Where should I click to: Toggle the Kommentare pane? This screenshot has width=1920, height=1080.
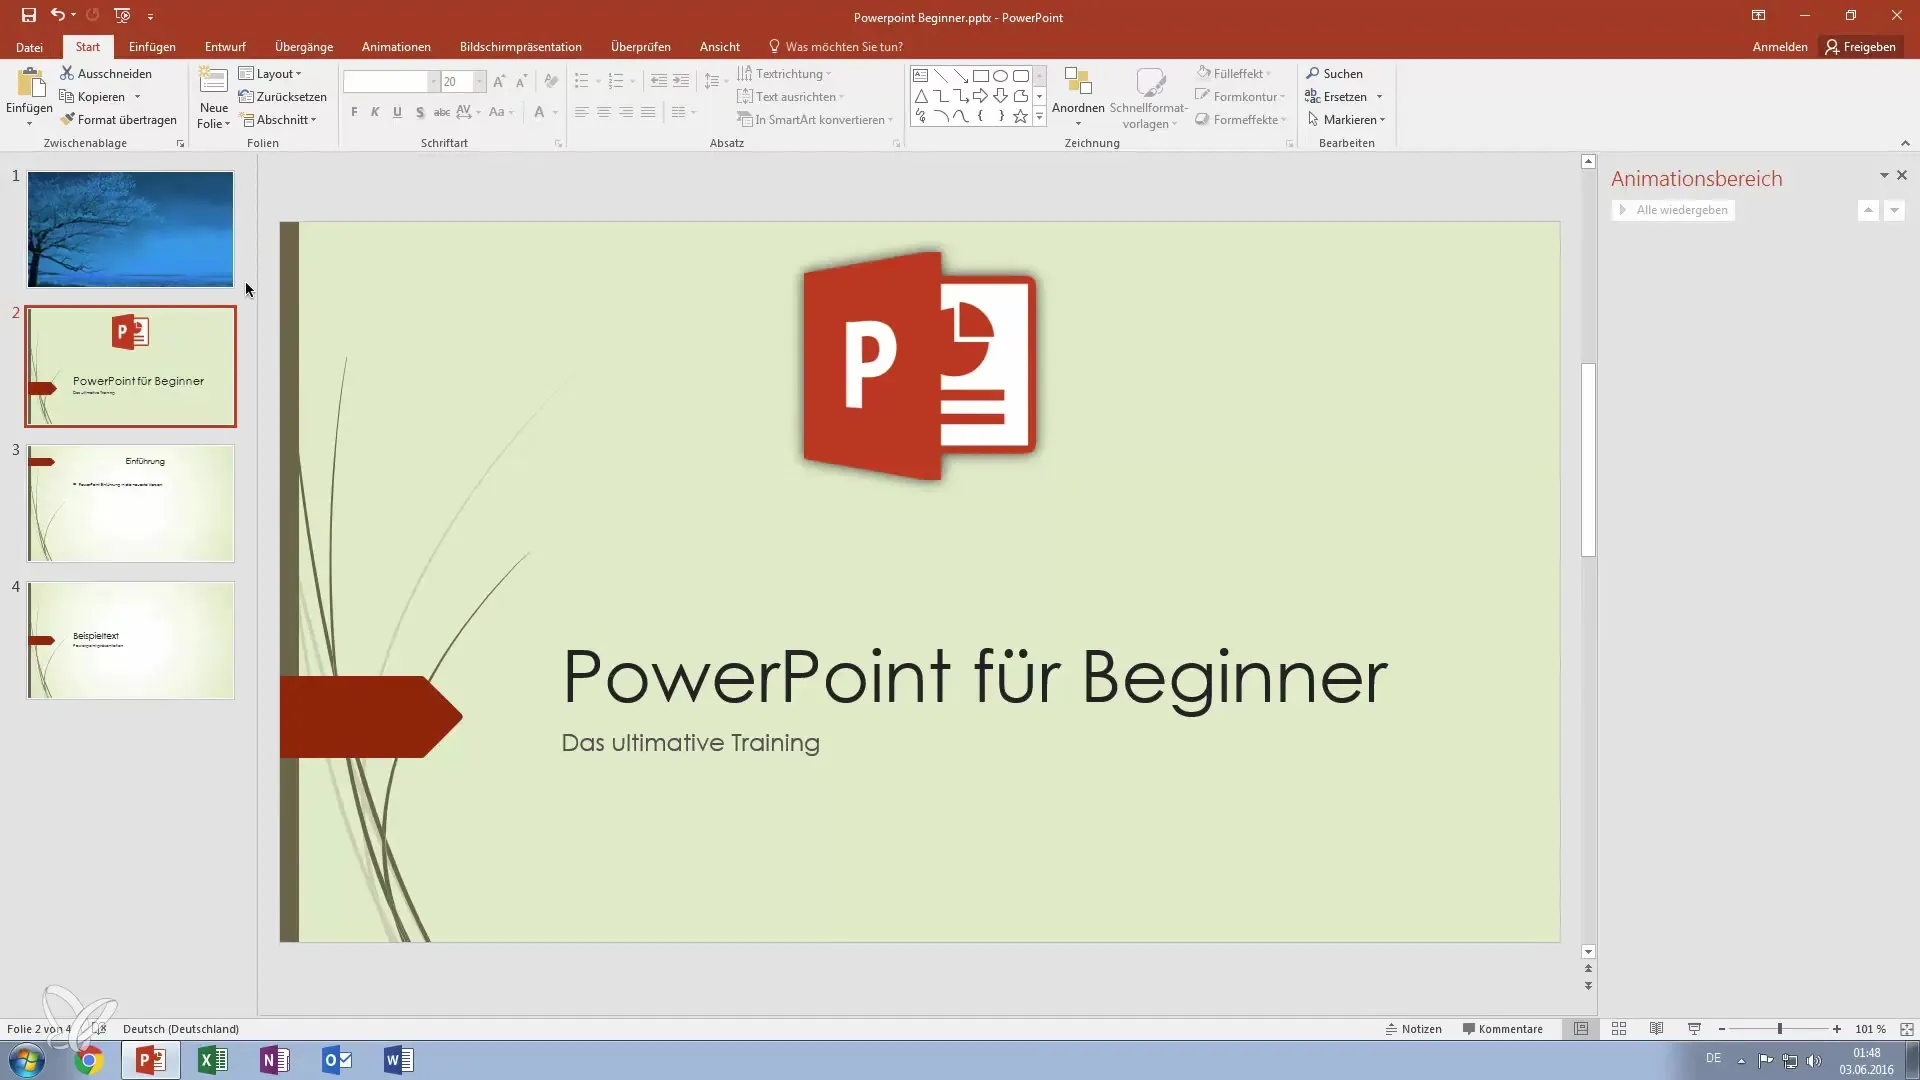[x=1502, y=1029]
